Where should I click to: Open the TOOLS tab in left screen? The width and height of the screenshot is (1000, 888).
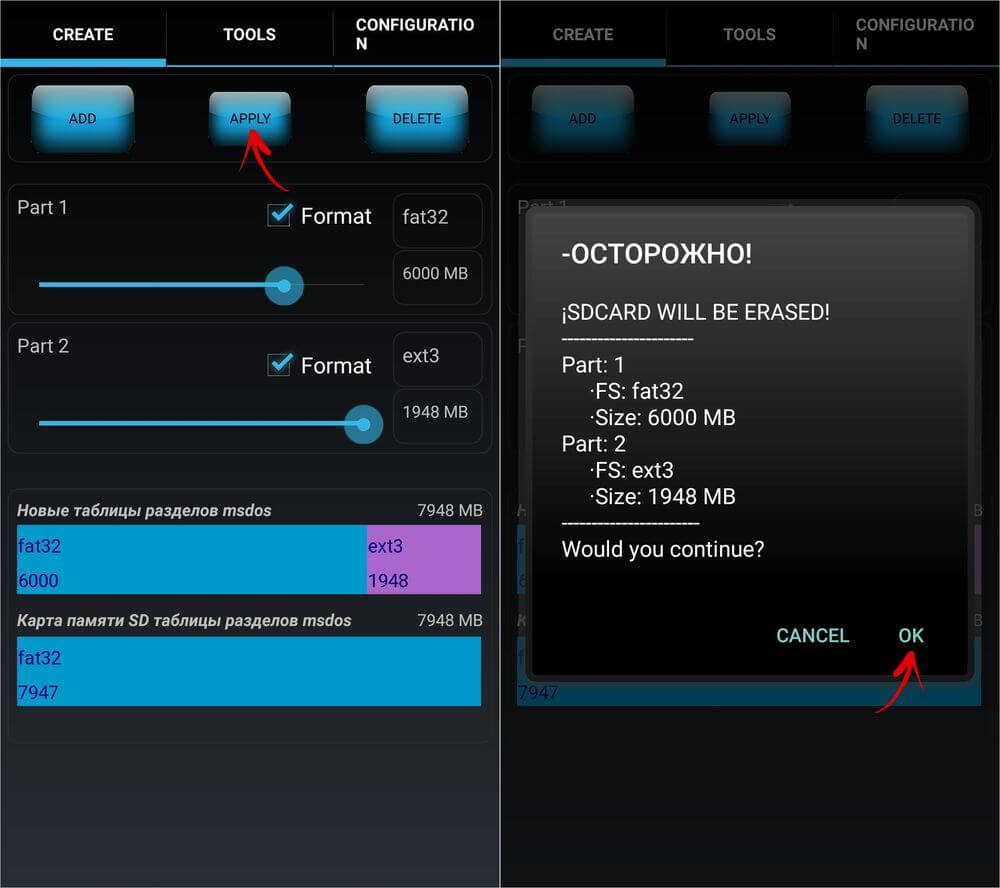(x=249, y=34)
